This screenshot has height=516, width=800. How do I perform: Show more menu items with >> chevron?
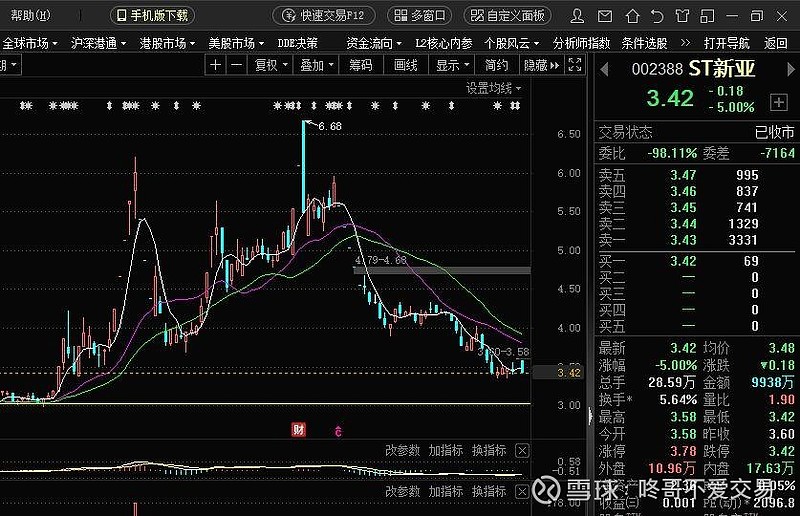click(685, 43)
